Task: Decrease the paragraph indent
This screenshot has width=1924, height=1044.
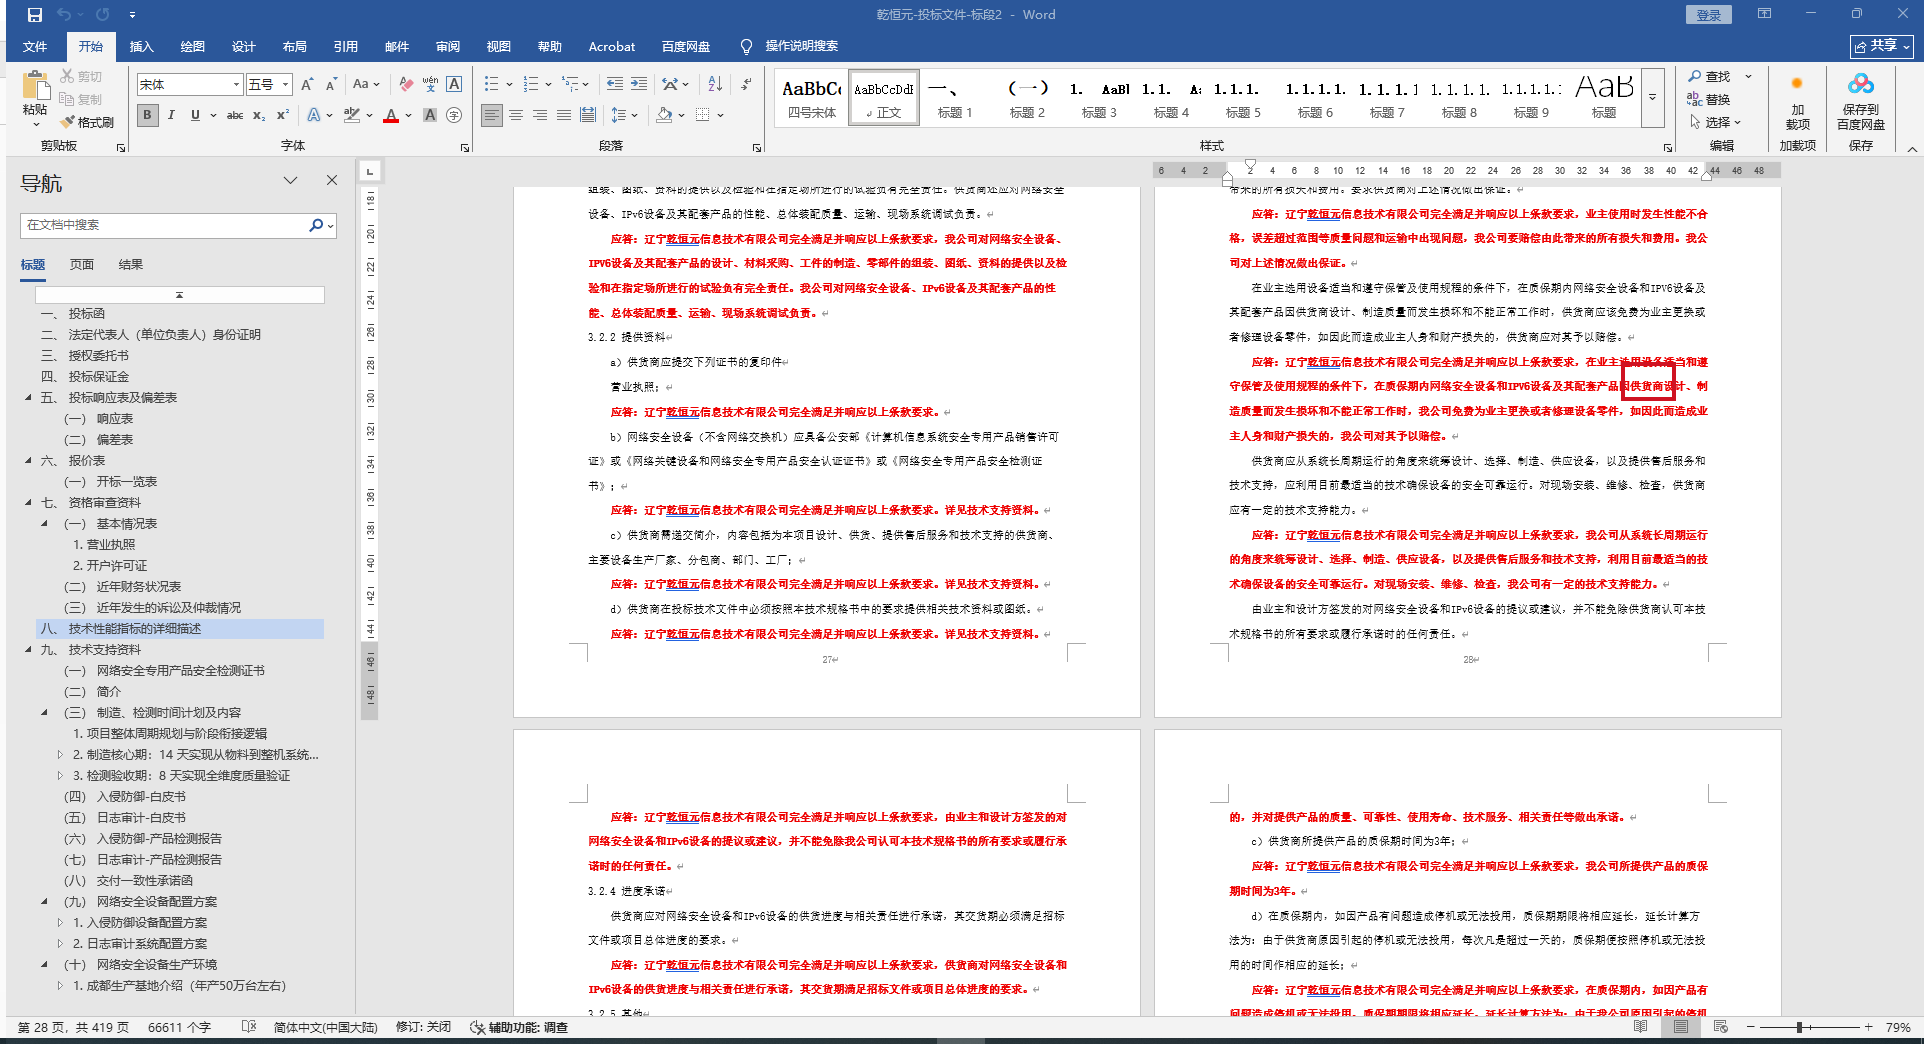Action: coord(614,85)
